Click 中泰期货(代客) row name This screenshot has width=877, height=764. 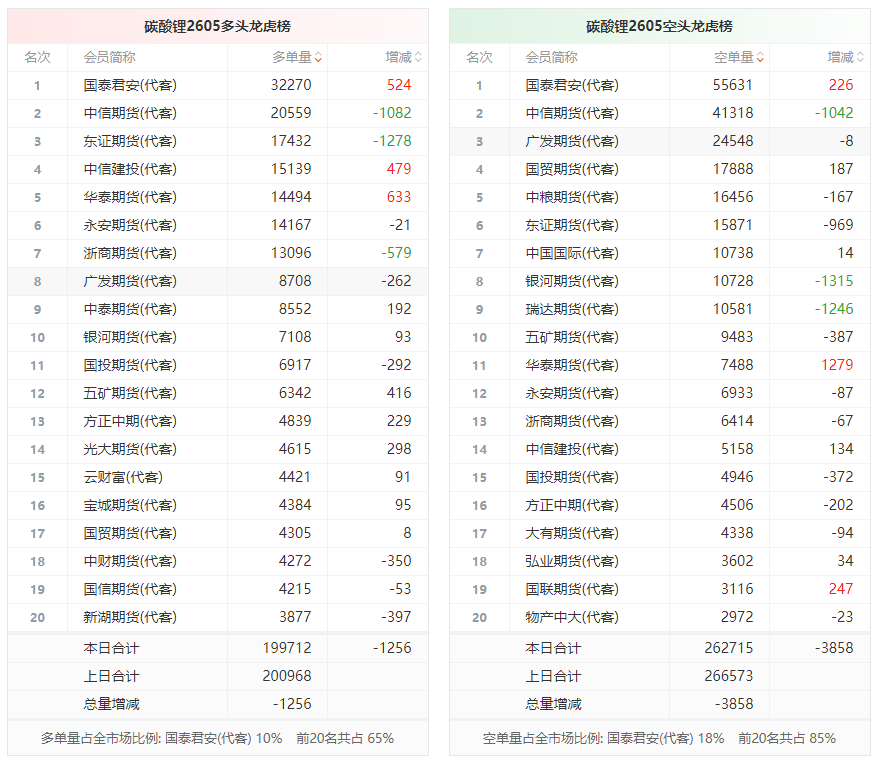click(x=130, y=309)
